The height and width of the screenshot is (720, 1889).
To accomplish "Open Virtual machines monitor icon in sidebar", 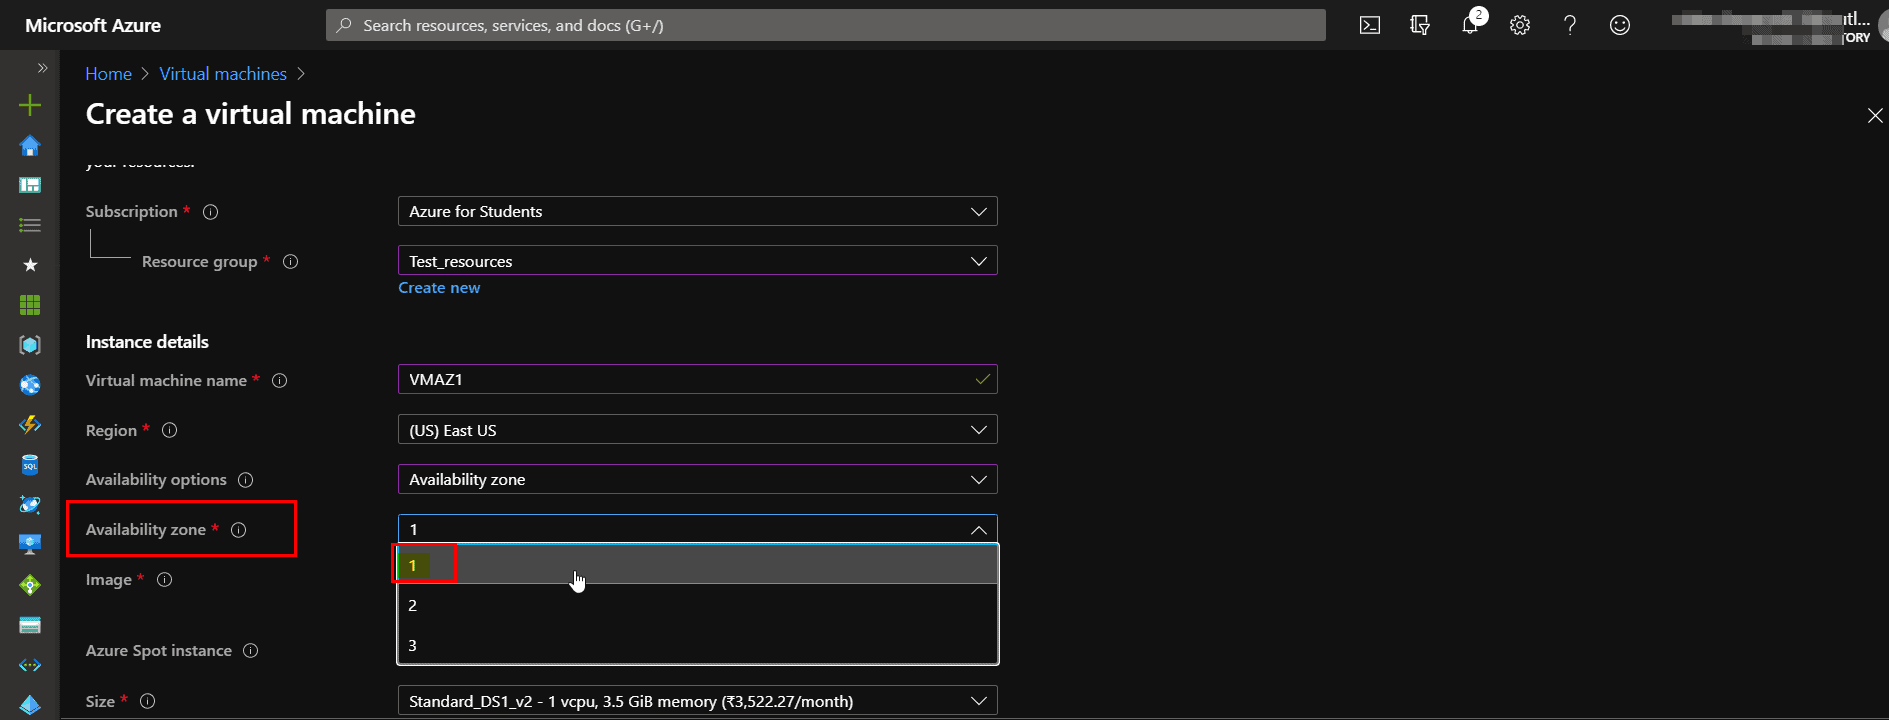I will click(x=30, y=545).
